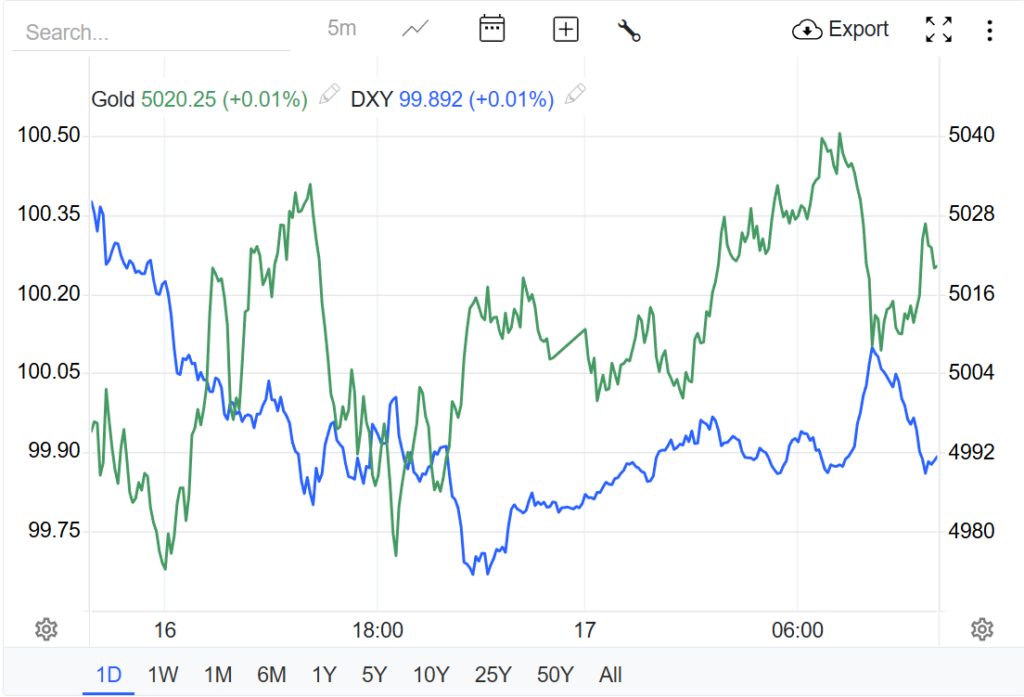Click the plus icon to add comparison
Screen dimensions: 1024x697
566,29
